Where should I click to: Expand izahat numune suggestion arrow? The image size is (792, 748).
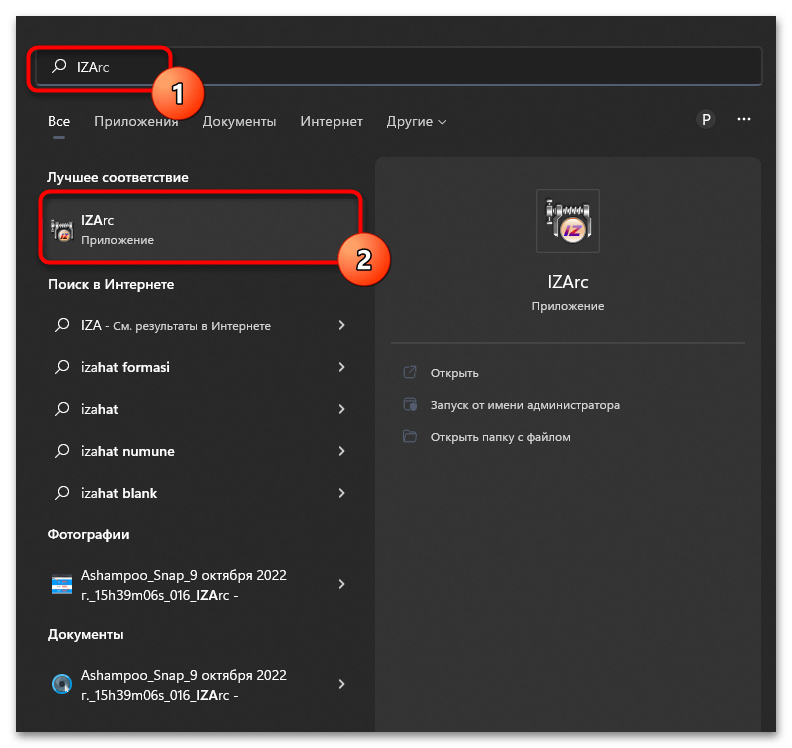(341, 451)
